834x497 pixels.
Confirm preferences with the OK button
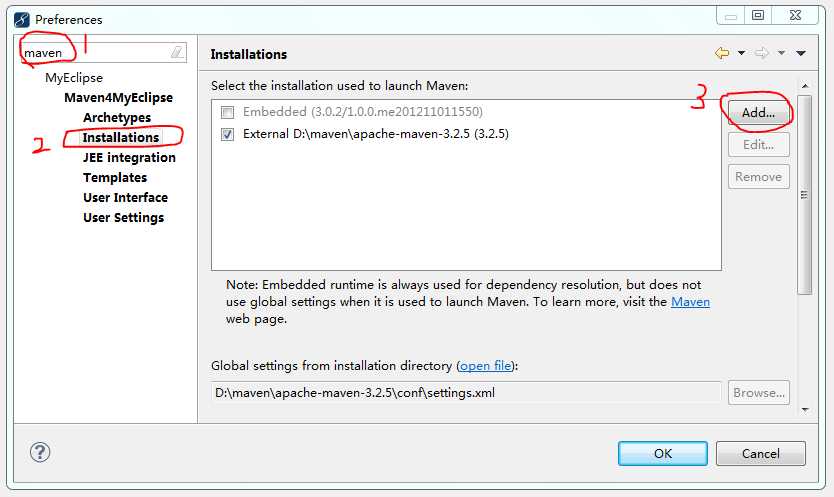663,453
